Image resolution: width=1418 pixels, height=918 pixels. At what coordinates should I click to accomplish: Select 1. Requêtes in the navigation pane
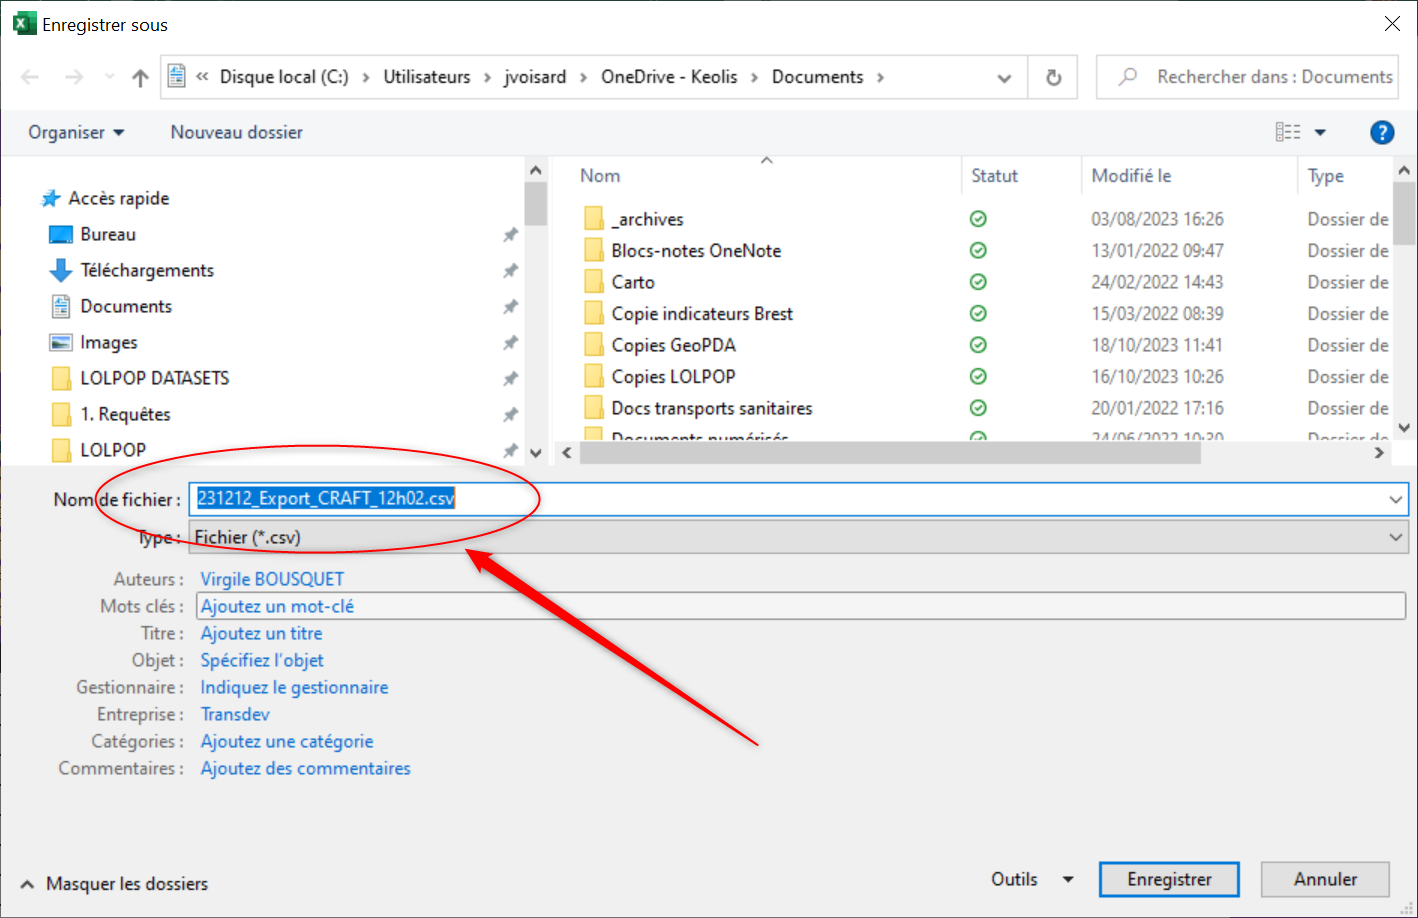[x=125, y=414]
